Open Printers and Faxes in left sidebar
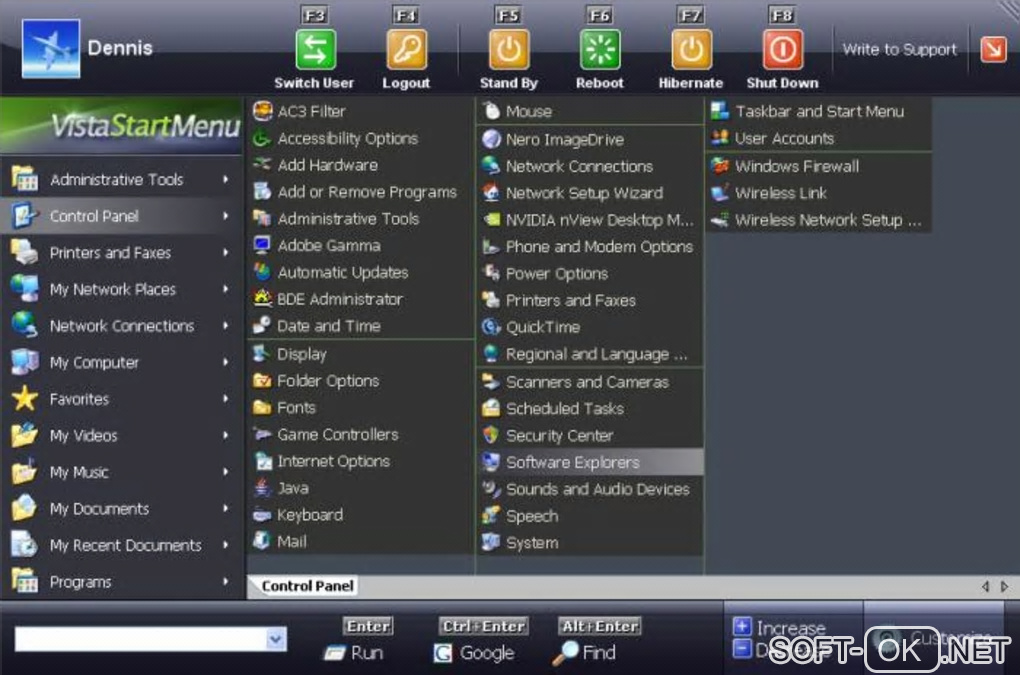The height and width of the screenshot is (675, 1020). pyautogui.click(x=122, y=252)
